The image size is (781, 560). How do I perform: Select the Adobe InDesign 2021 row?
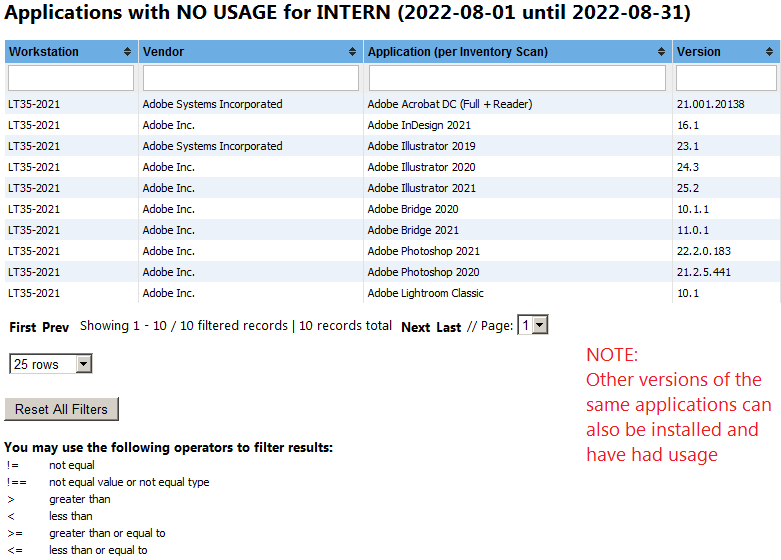(x=419, y=125)
